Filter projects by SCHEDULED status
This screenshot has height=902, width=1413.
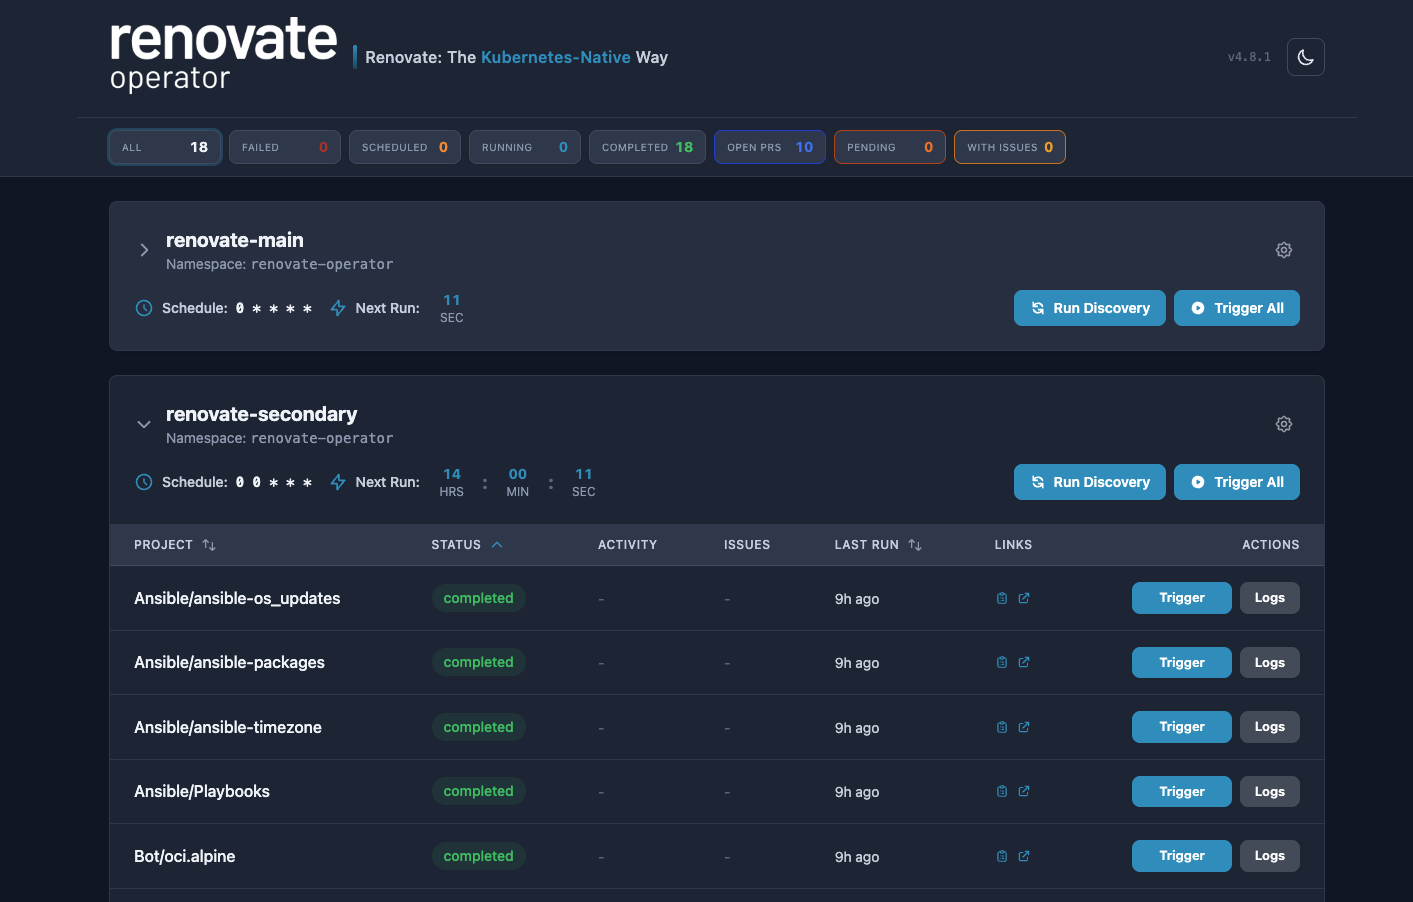pyautogui.click(x=405, y=147)
